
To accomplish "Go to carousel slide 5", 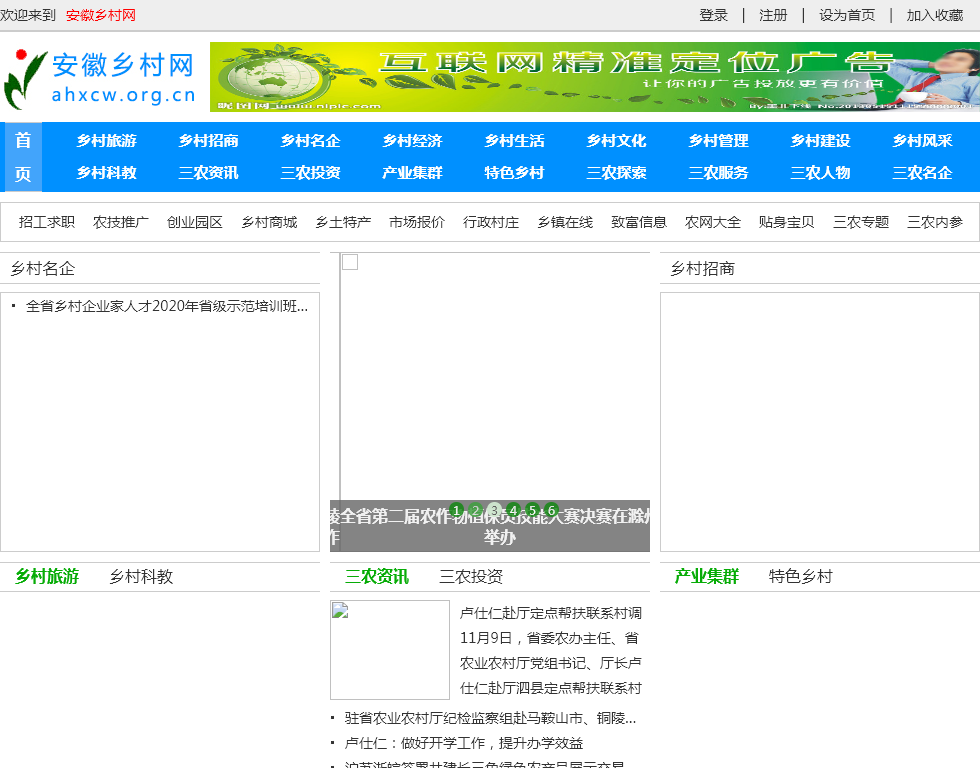I will [x=533, y=510].
